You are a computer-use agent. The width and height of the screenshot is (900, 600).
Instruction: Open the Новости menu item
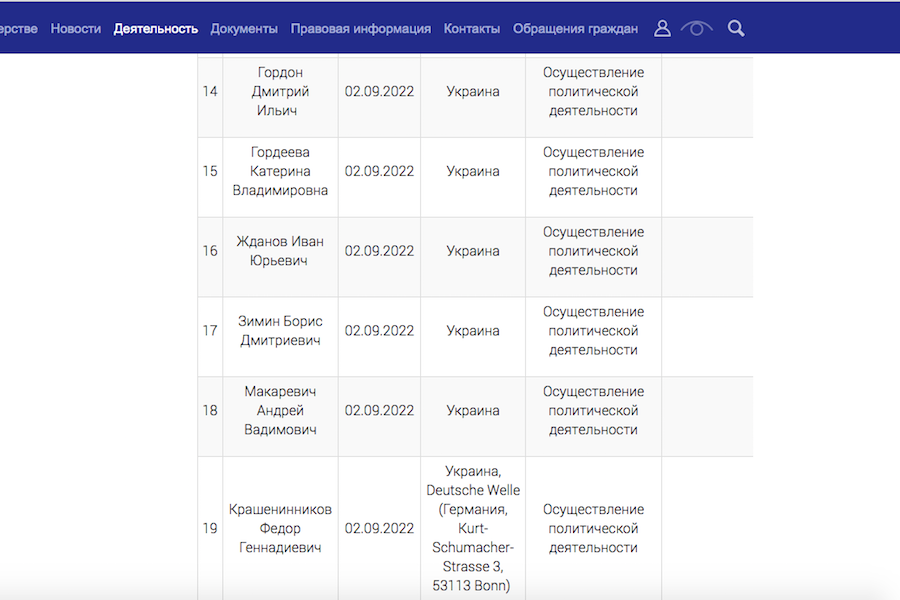point(76,29)
